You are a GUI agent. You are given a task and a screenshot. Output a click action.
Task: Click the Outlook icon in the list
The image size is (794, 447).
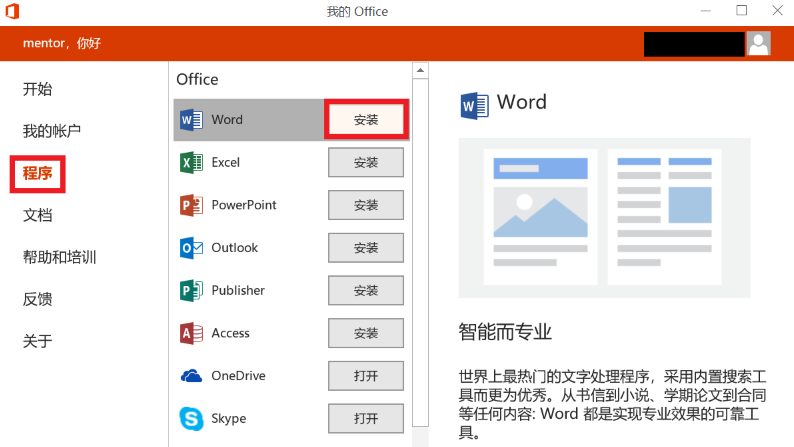point(191,248)
